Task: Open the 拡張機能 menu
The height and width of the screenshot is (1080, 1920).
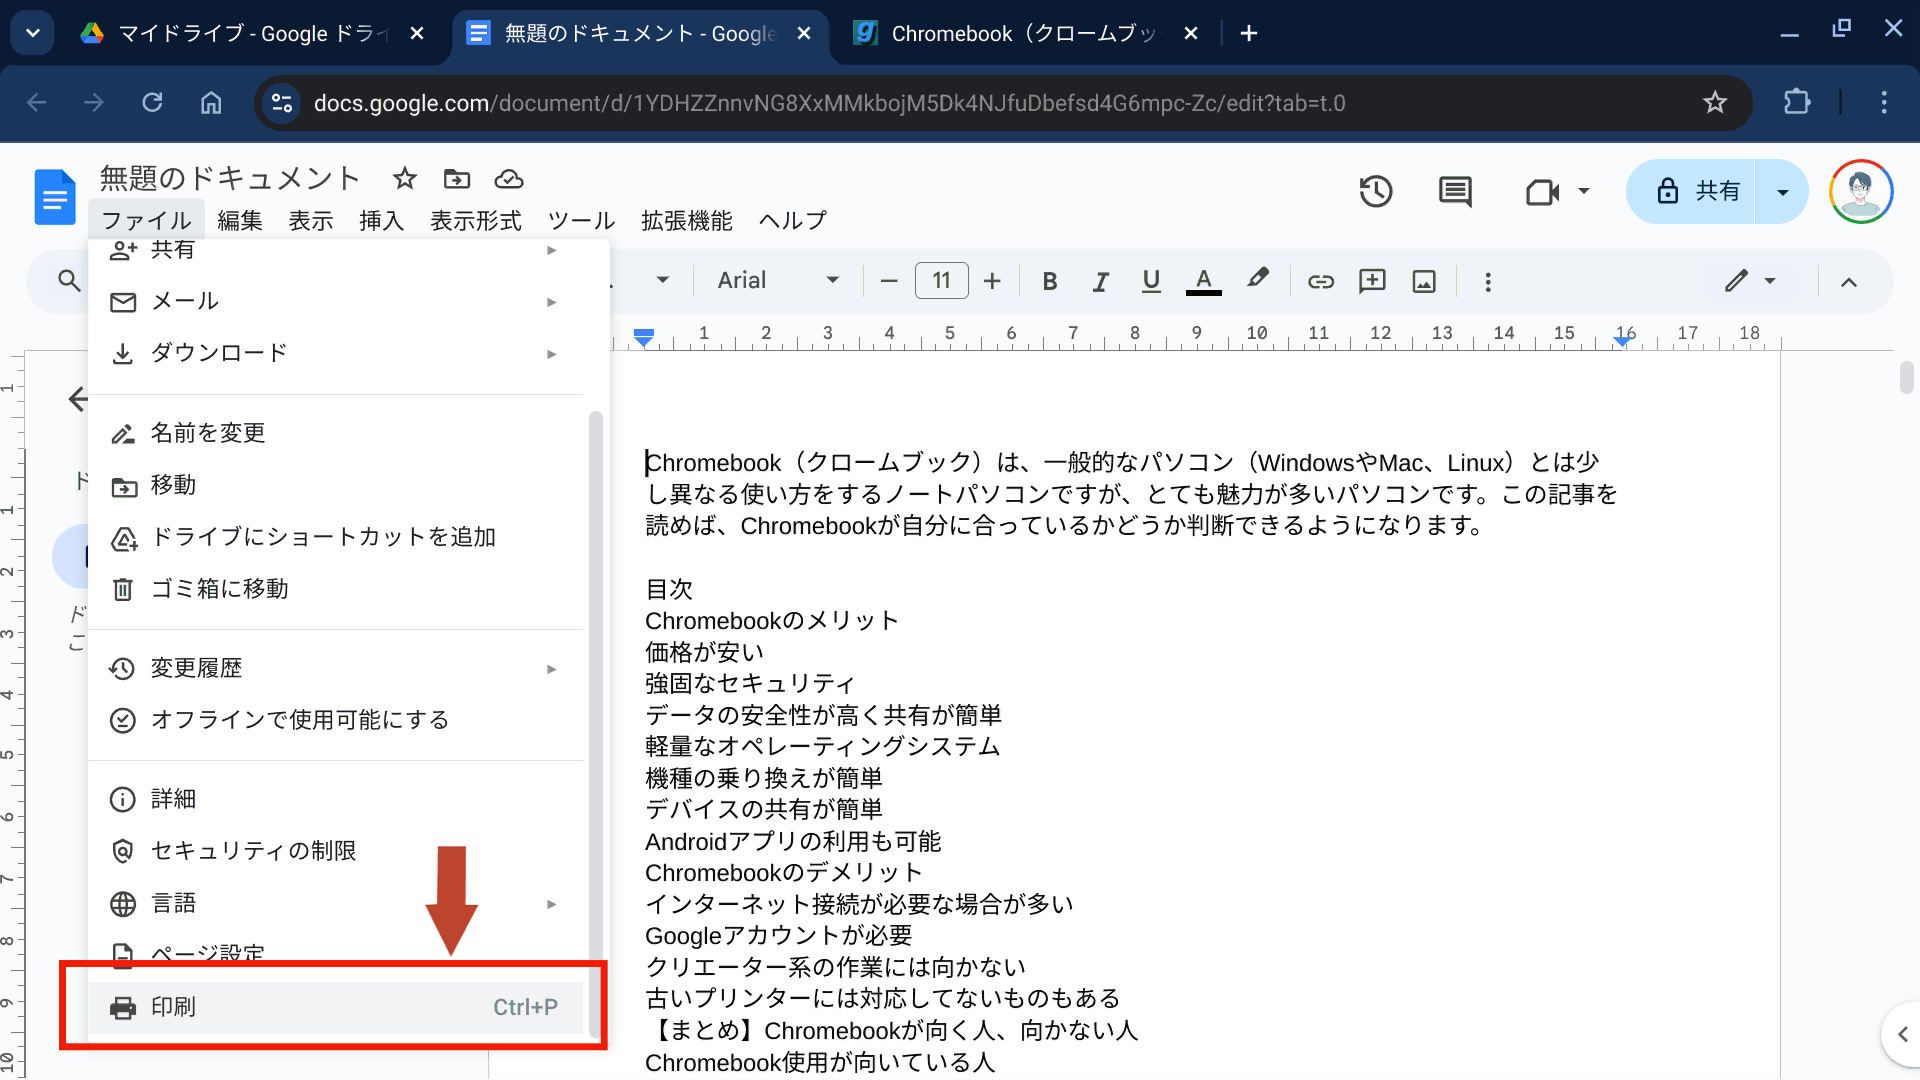Action: click(687, 220)
